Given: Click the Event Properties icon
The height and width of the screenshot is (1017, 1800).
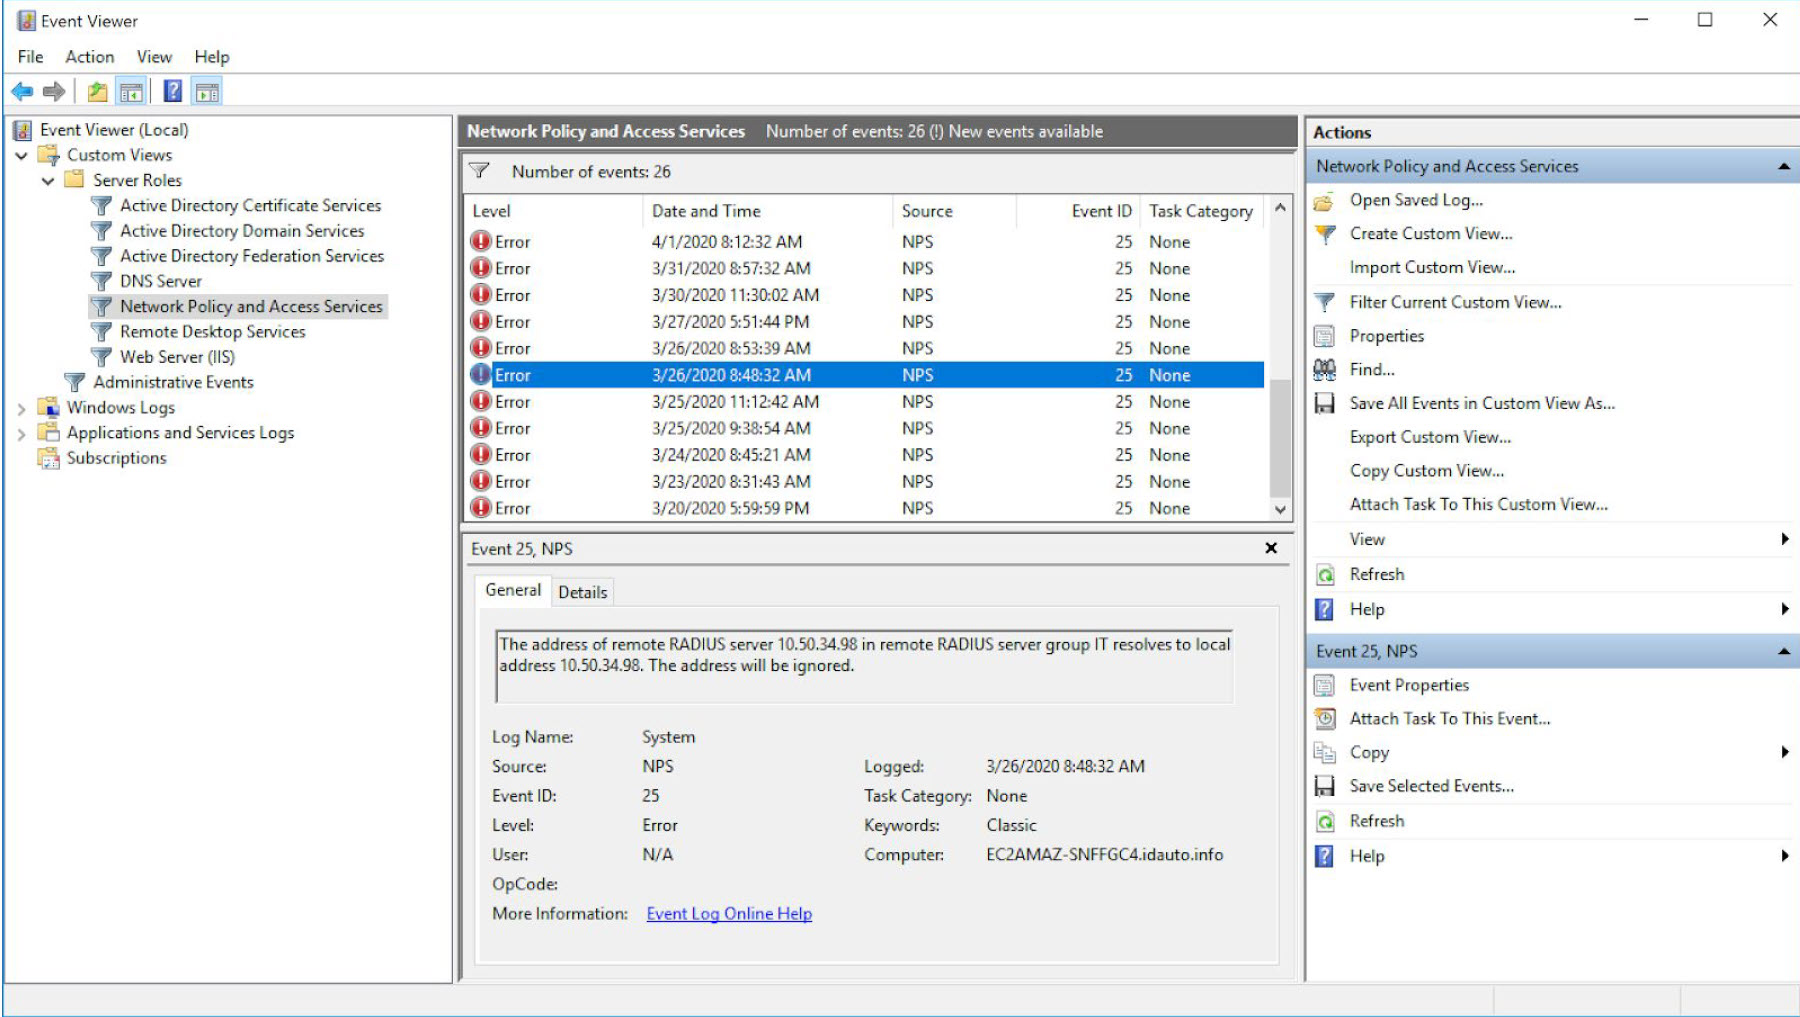Looking at the screenshot, I should click(1324, 685).
